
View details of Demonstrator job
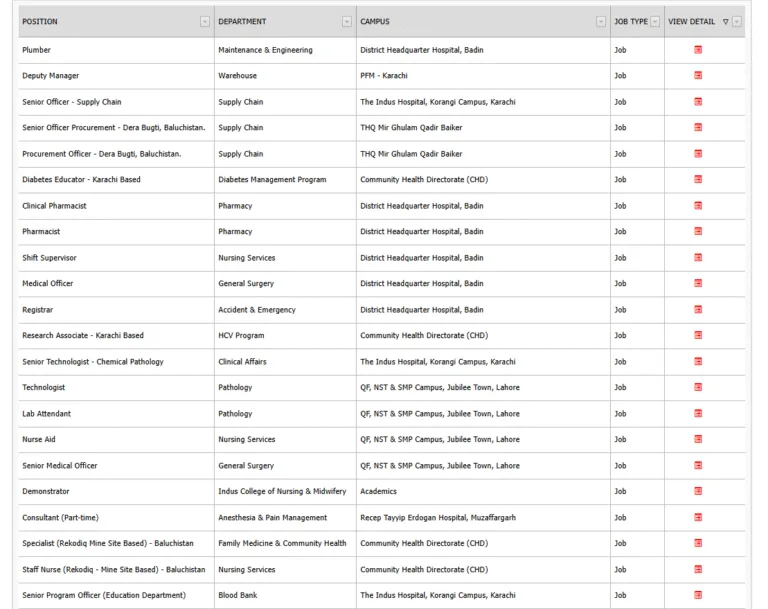click(698, 492)
